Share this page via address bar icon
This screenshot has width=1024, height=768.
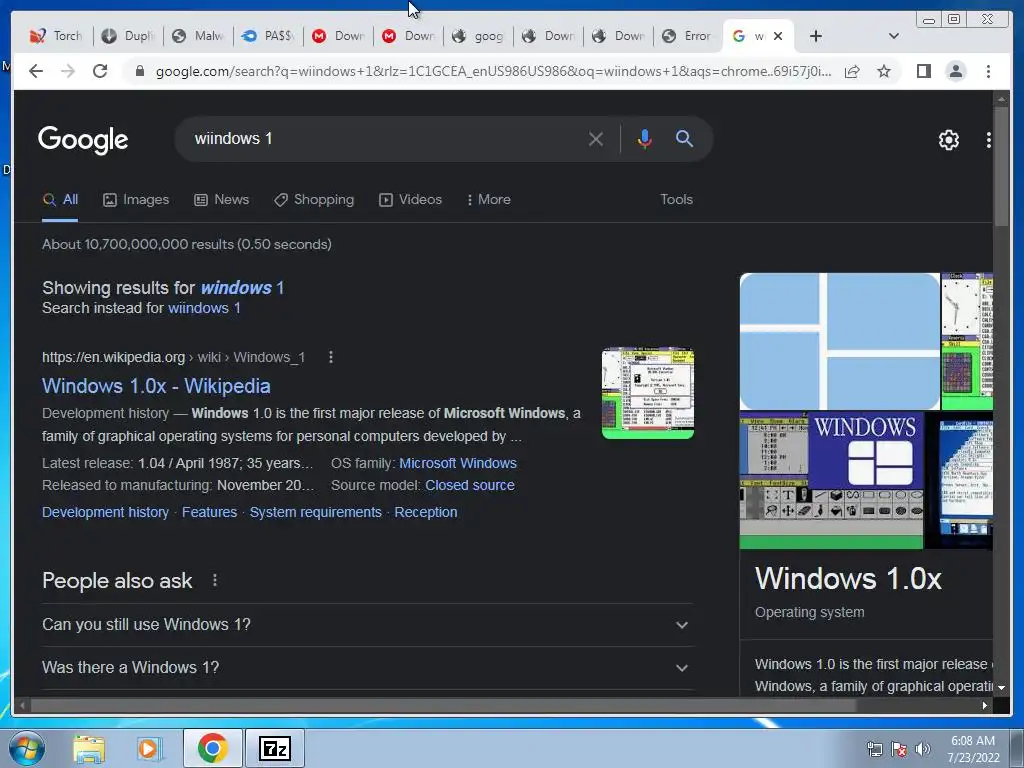pyautogui.click(x=852, y=71)
